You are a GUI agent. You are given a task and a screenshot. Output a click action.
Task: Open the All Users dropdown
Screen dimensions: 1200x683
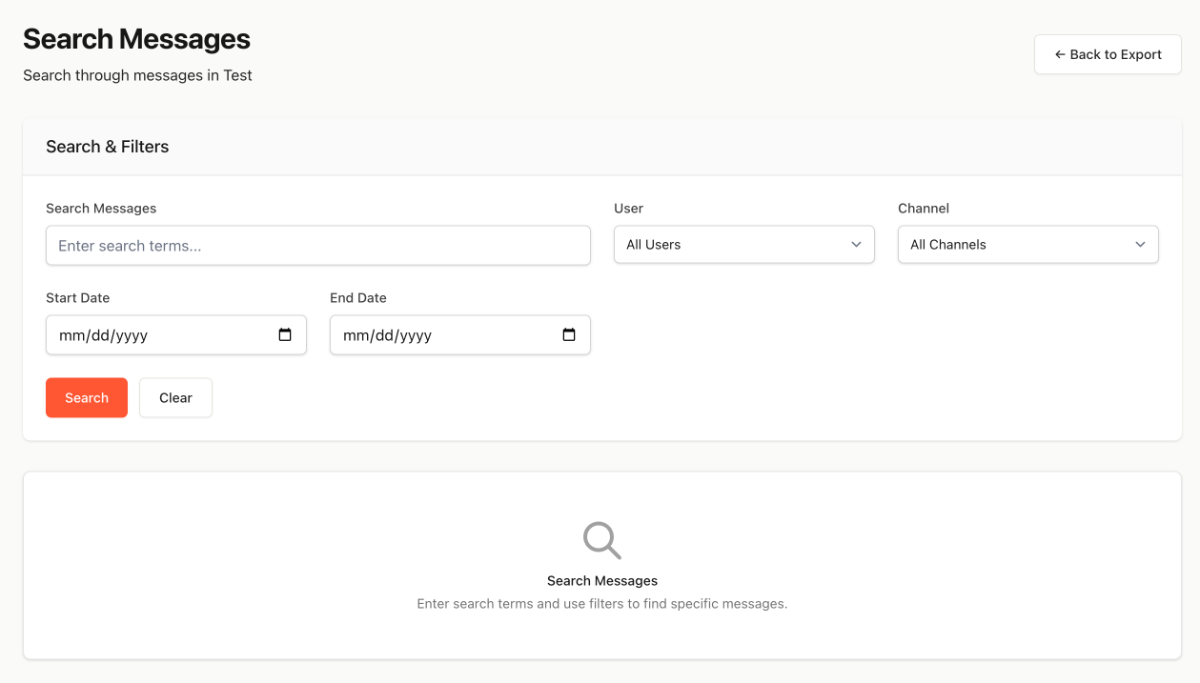[743, 244]
